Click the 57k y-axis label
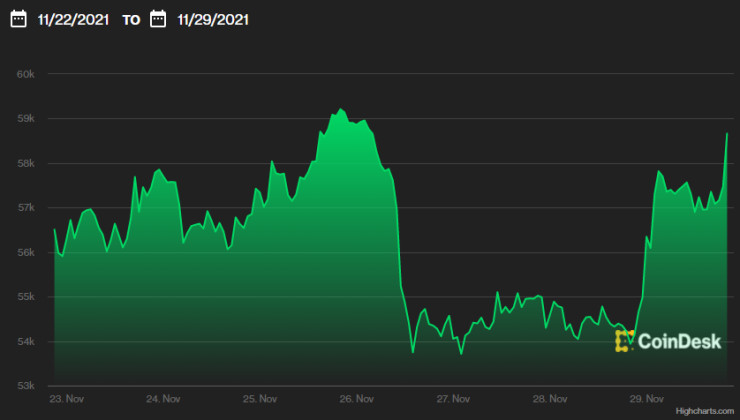 pyautogui.click(x=27, y=208)
